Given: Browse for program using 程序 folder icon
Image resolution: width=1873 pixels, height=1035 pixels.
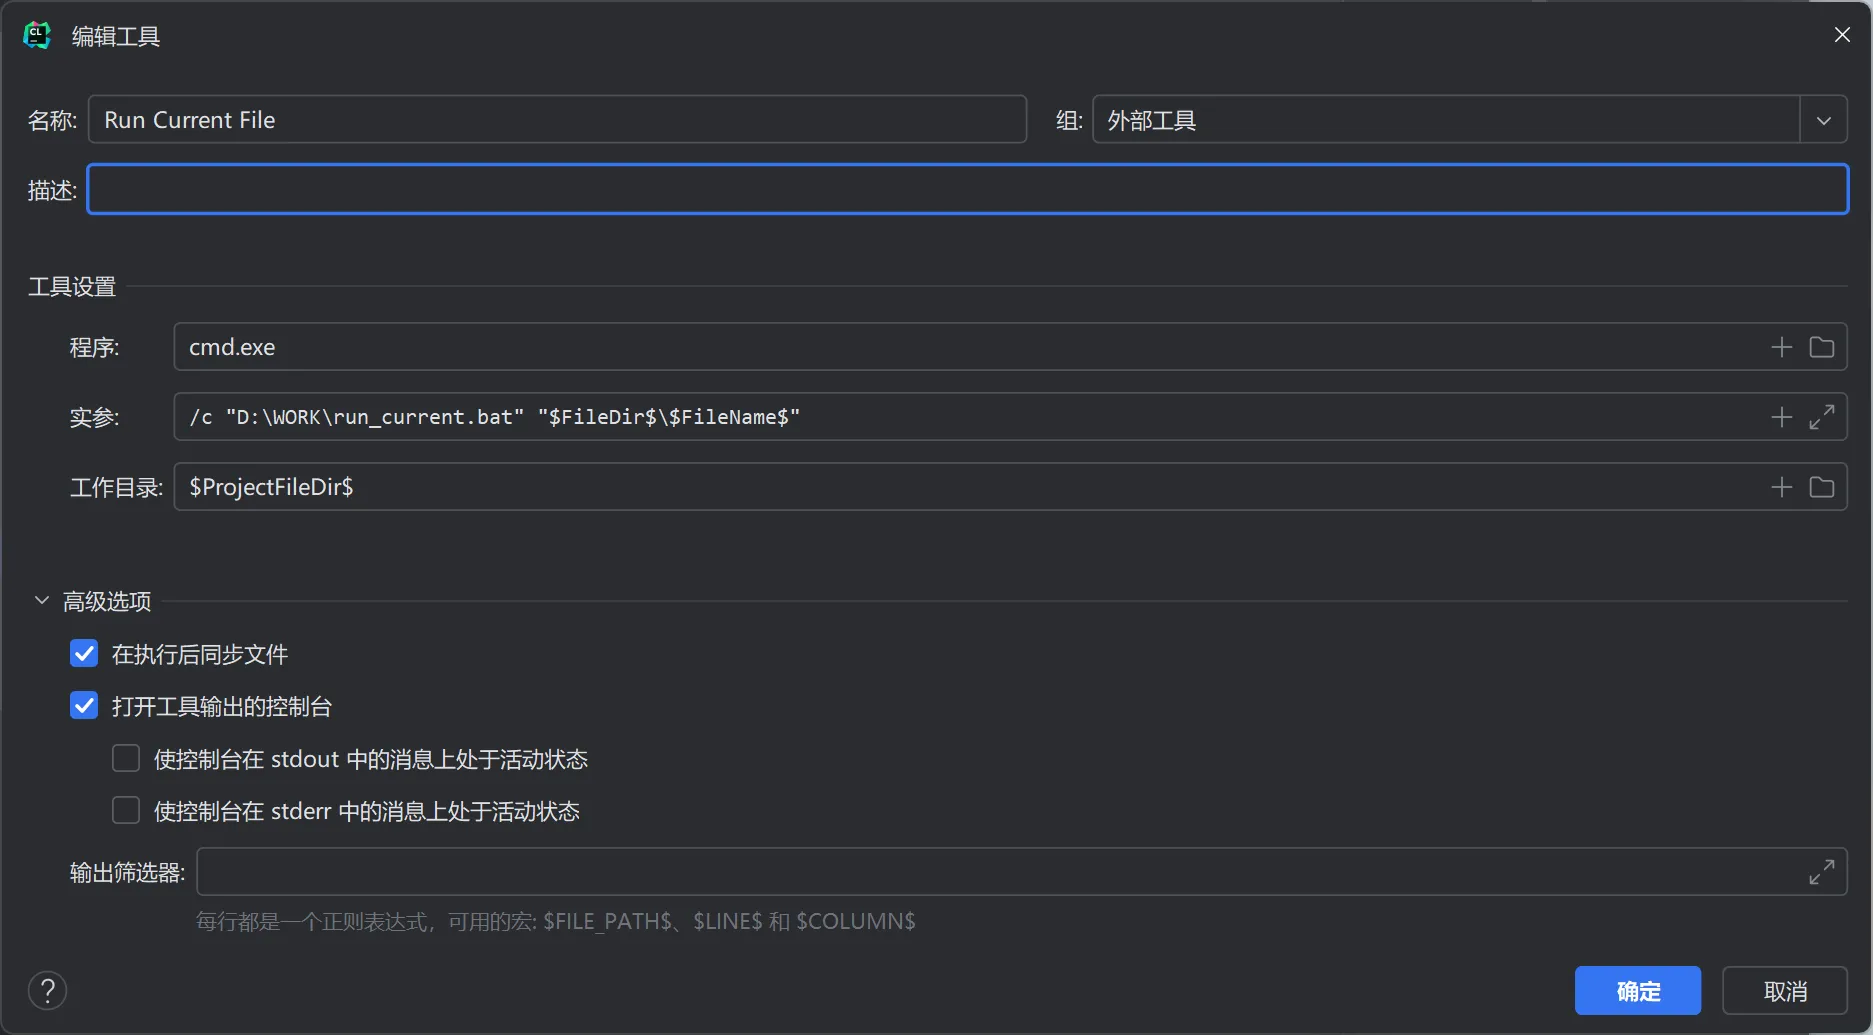Looking at the screenshot, I should click(1822, 347).
